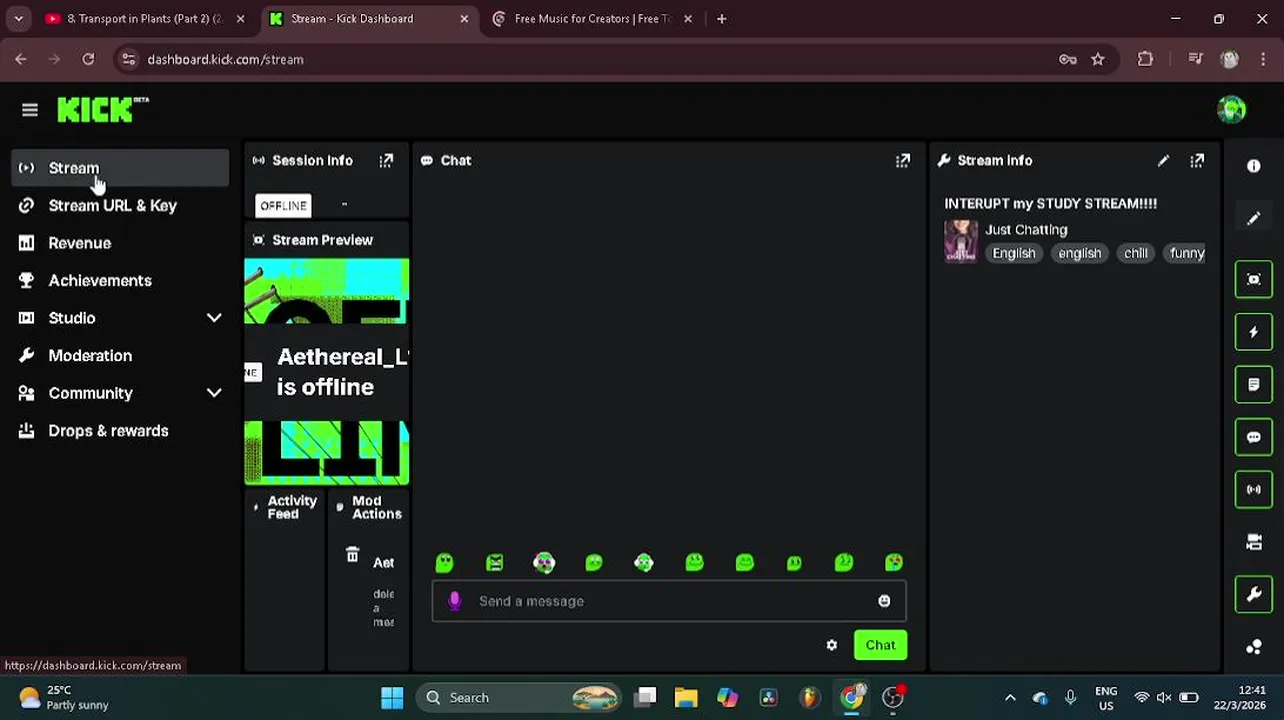Expand the Community submenu chevron
1284x720 pixels.
pyautogui.click(x=214, y=393)
